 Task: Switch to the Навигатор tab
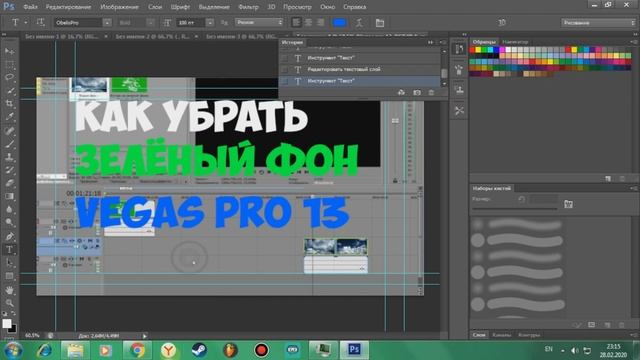pos(515,42)
